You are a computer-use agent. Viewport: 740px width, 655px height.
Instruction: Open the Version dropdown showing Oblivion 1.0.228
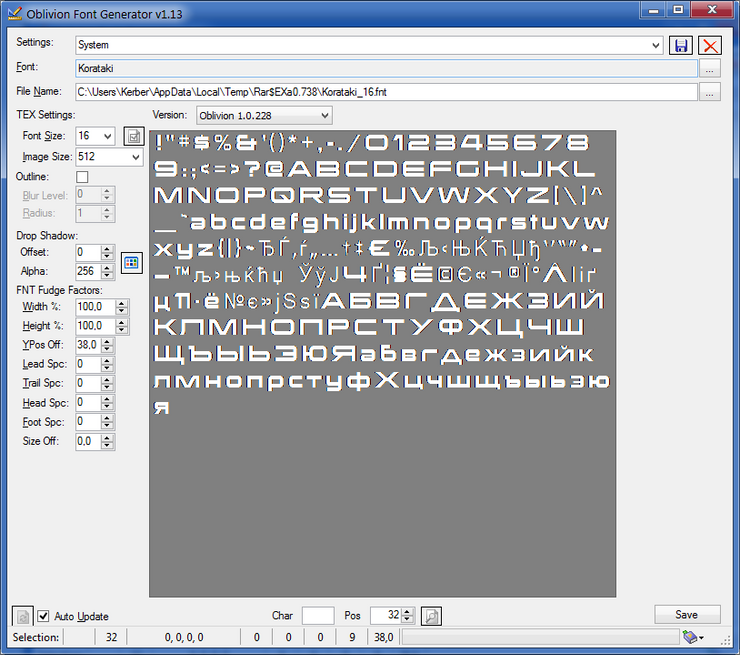pyautogui.click(x=323, y=115)
